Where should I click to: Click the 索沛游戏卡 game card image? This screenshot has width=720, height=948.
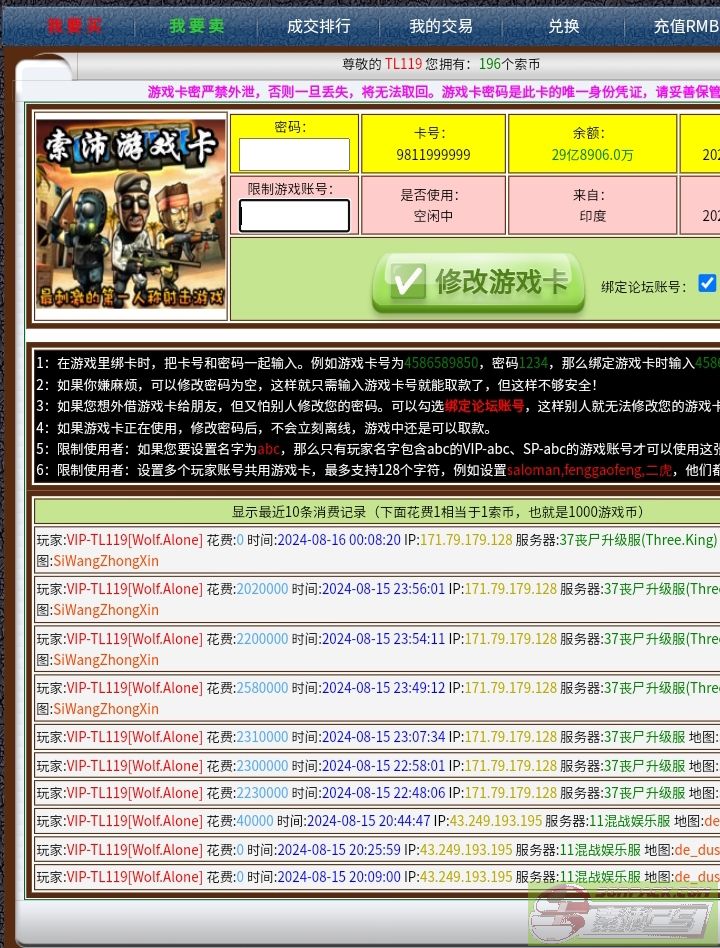(x=130, y=213)
